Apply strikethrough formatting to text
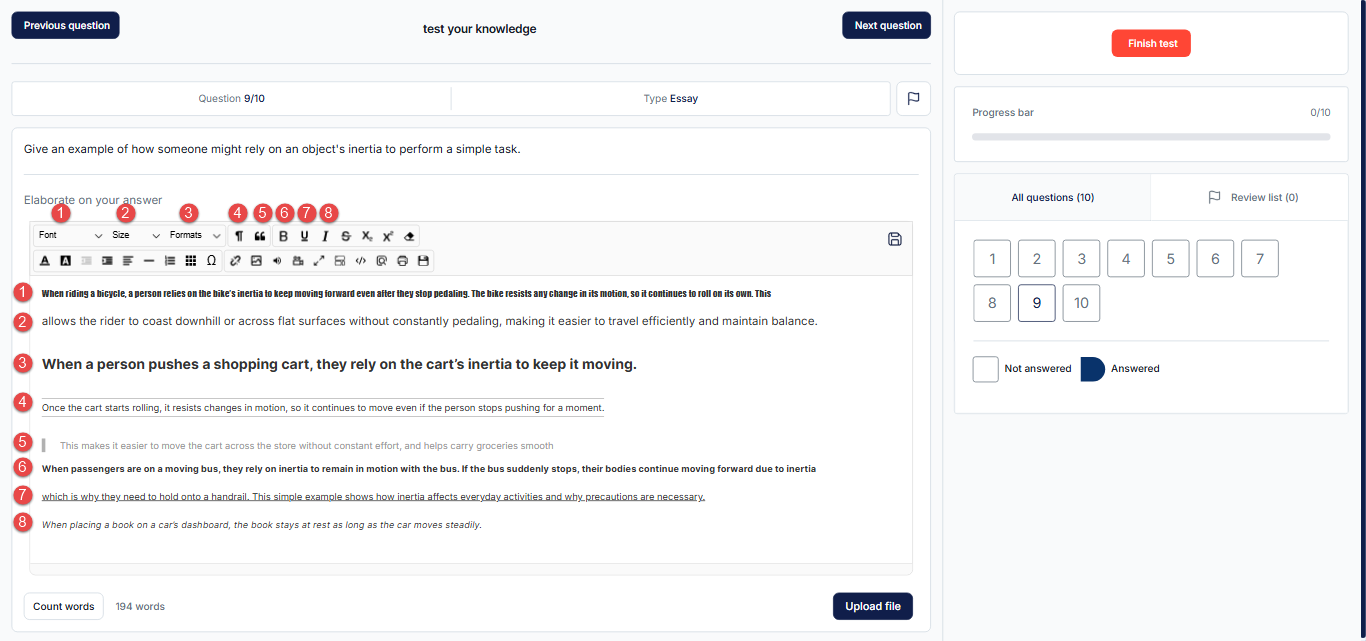Image resolution: width=1366 pixels, height=641 pixels. [x=346, y=236]
